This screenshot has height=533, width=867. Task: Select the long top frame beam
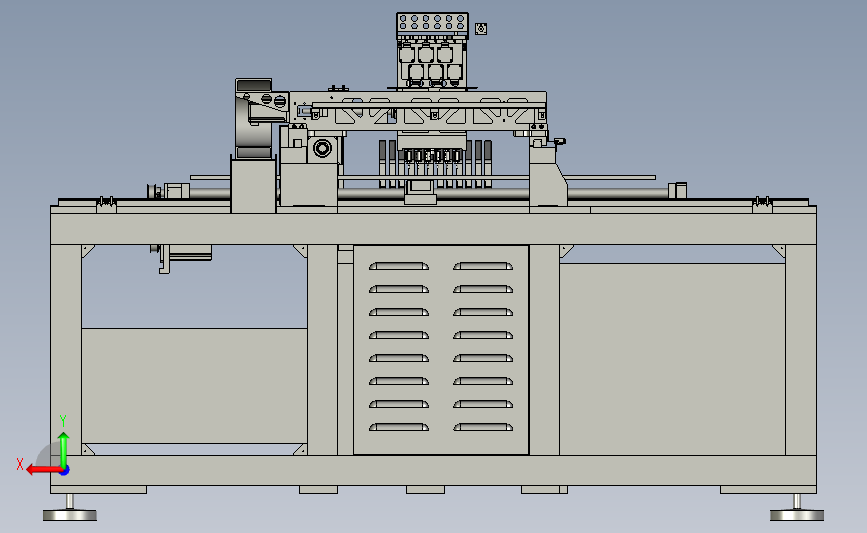tap(434, 228)
